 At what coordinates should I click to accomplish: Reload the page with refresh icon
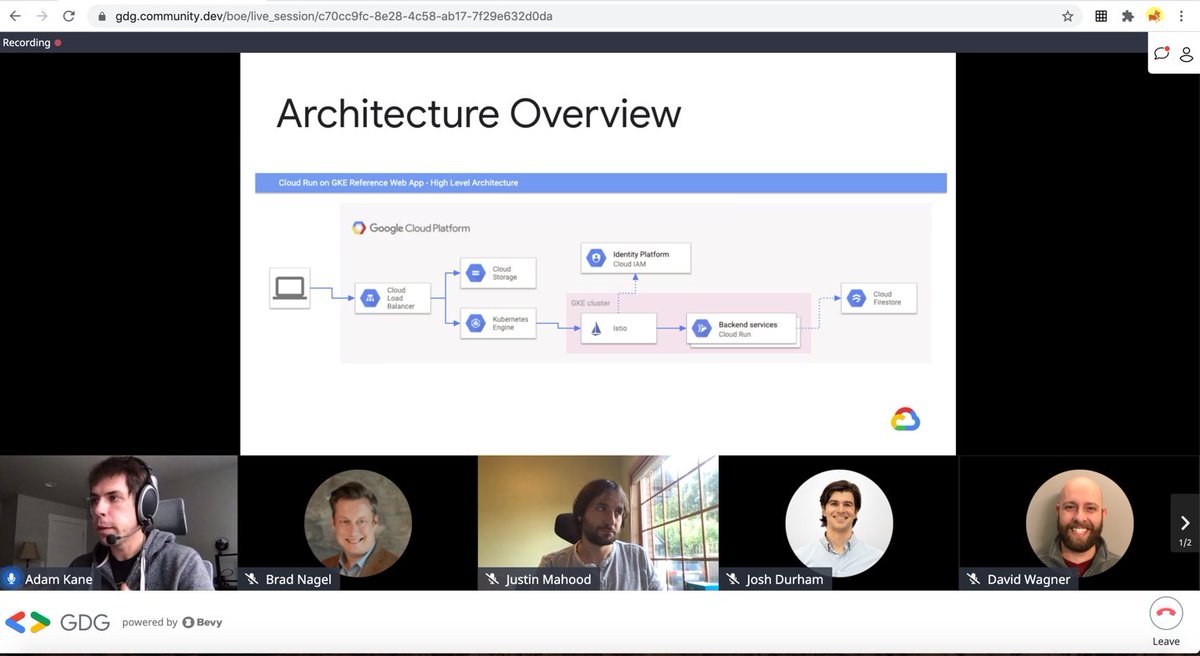tap(68, 16)
